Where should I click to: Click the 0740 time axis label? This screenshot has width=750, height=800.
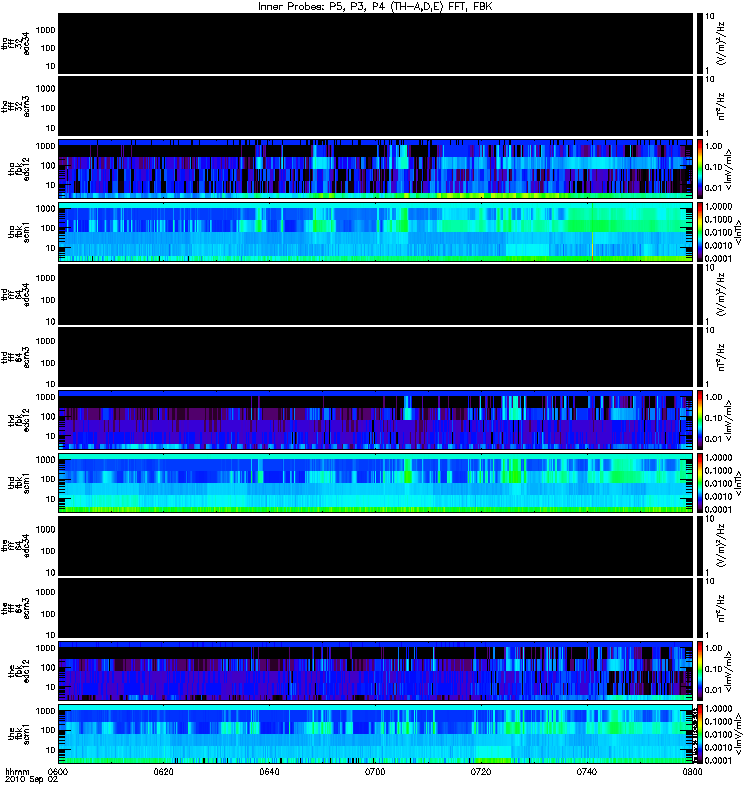coord(587,771)
